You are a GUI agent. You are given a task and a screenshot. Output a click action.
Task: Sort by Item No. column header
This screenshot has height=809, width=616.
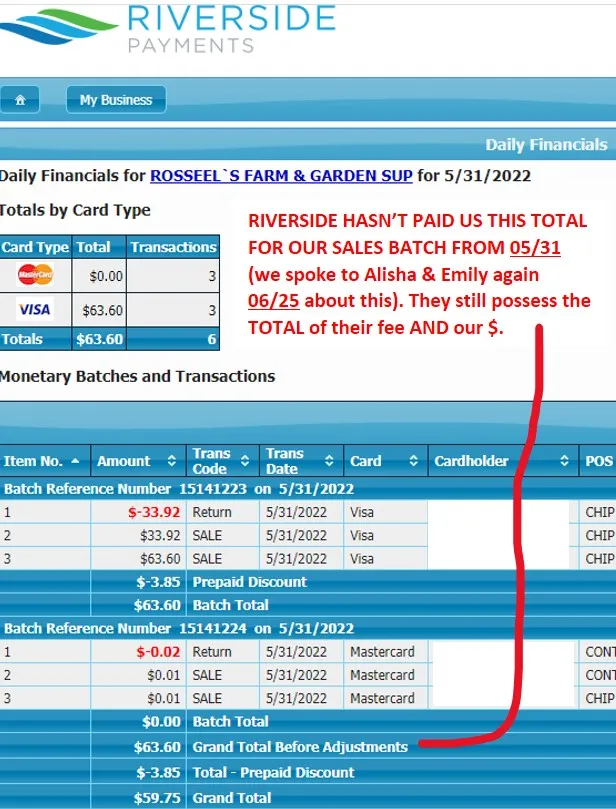(45, 461)
